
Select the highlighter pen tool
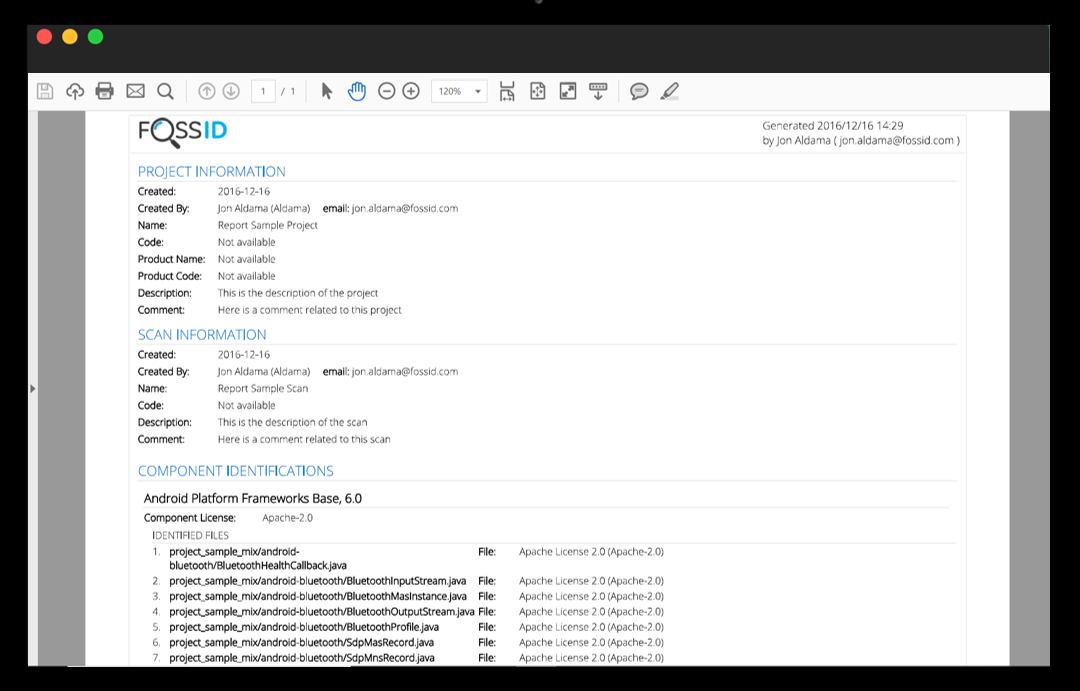669,91
